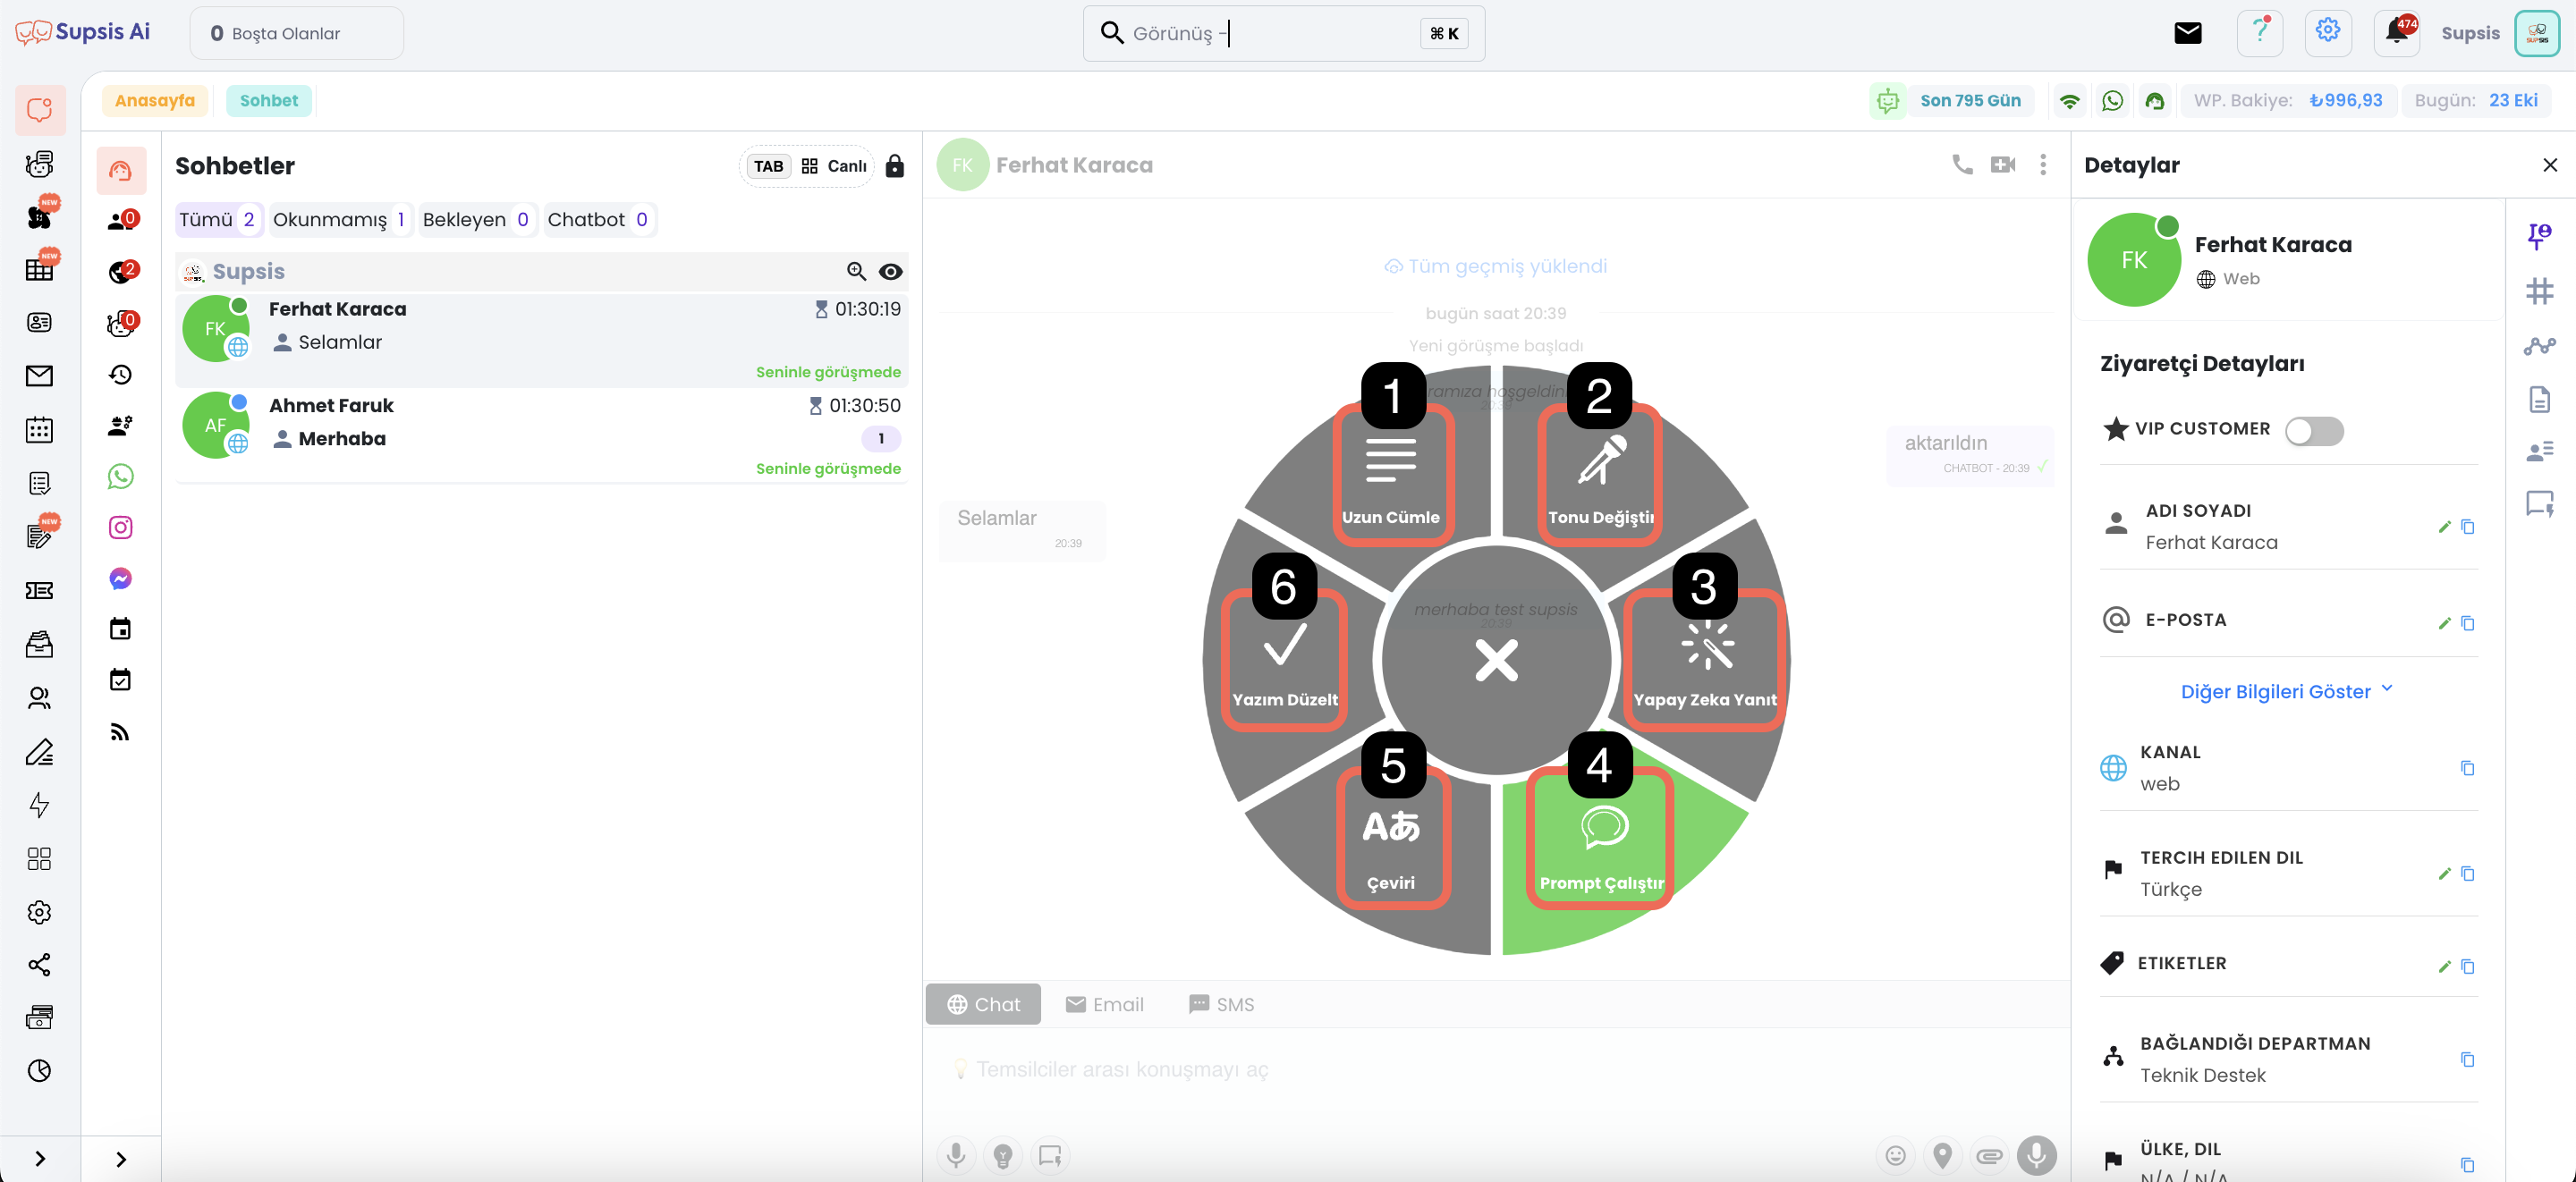This screenshot has width=2576, height=1182.
Task: Toggle visibility eye icon in Supsis row
Action: tap(890, 271)
